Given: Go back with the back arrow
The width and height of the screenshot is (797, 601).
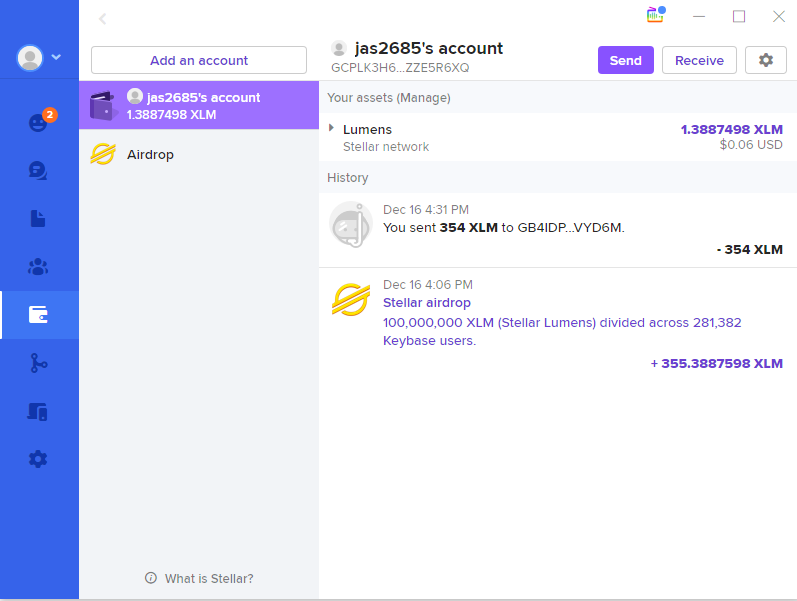Looking at the screenshot, I should point(102,19).
